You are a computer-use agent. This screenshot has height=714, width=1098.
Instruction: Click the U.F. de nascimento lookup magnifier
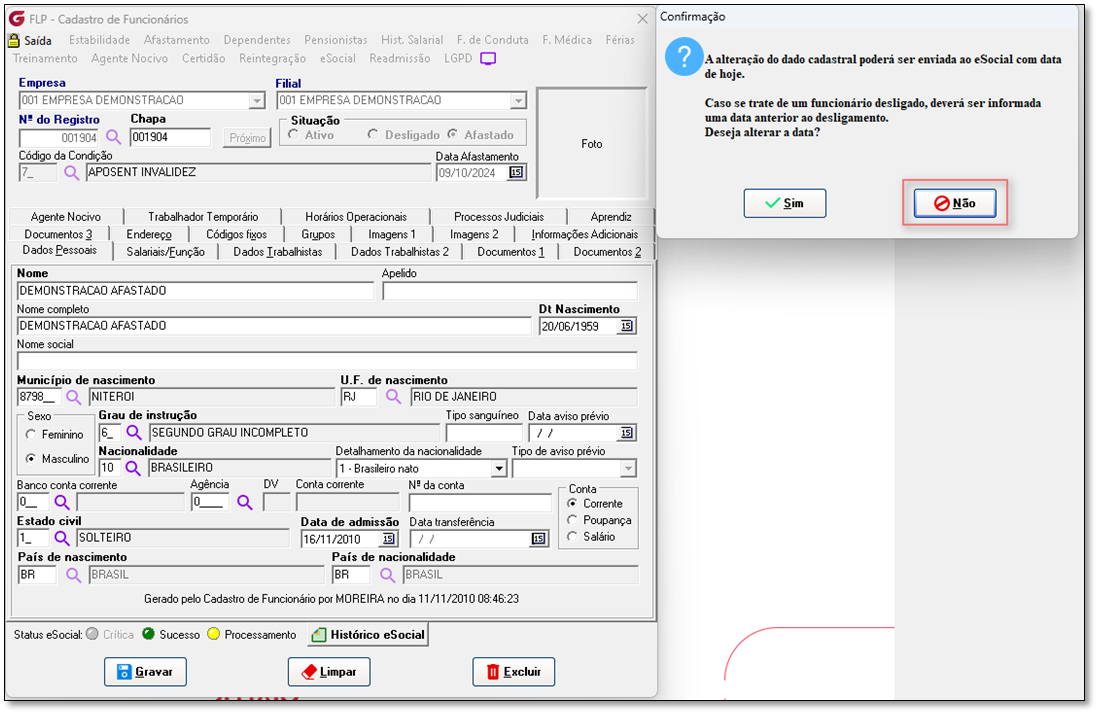[x=394, y=397]
